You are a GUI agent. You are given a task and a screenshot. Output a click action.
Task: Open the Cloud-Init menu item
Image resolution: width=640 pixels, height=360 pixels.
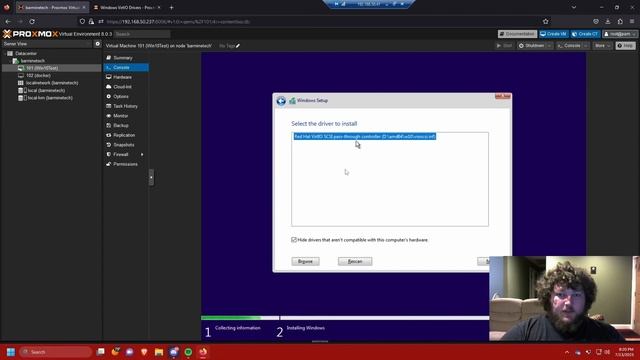pyautogui.click(x=126, y=87)
